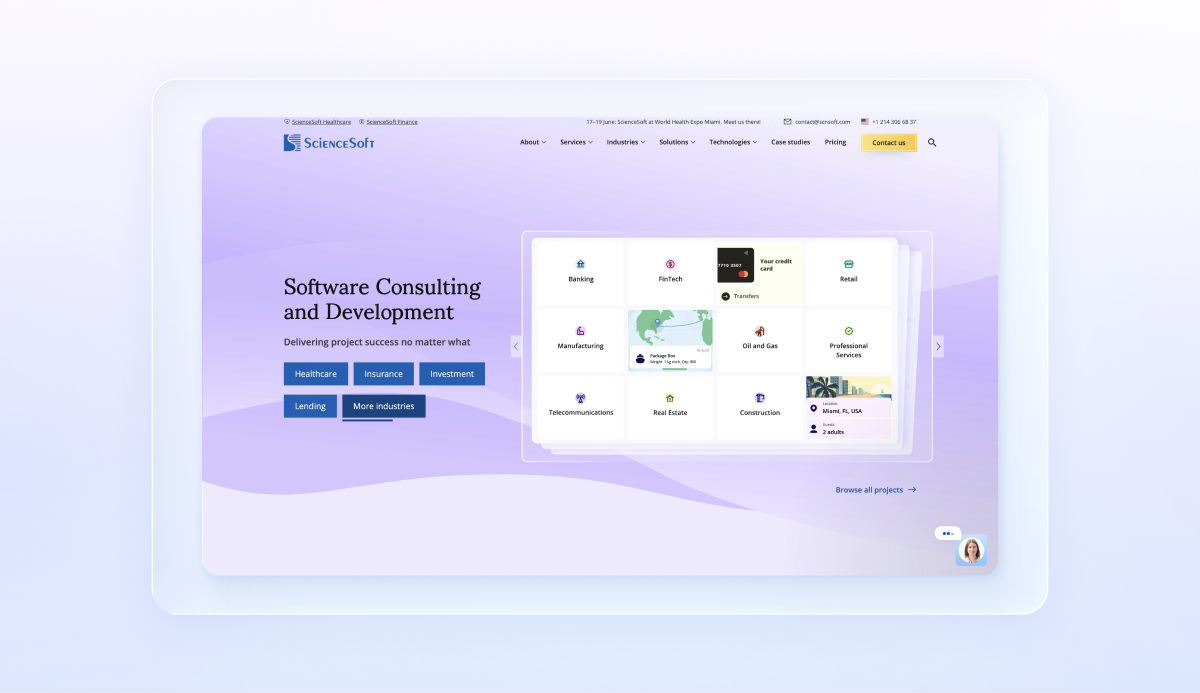Click the Contact us button
This screenshot has height=693, width=1200.
point(889,143)
